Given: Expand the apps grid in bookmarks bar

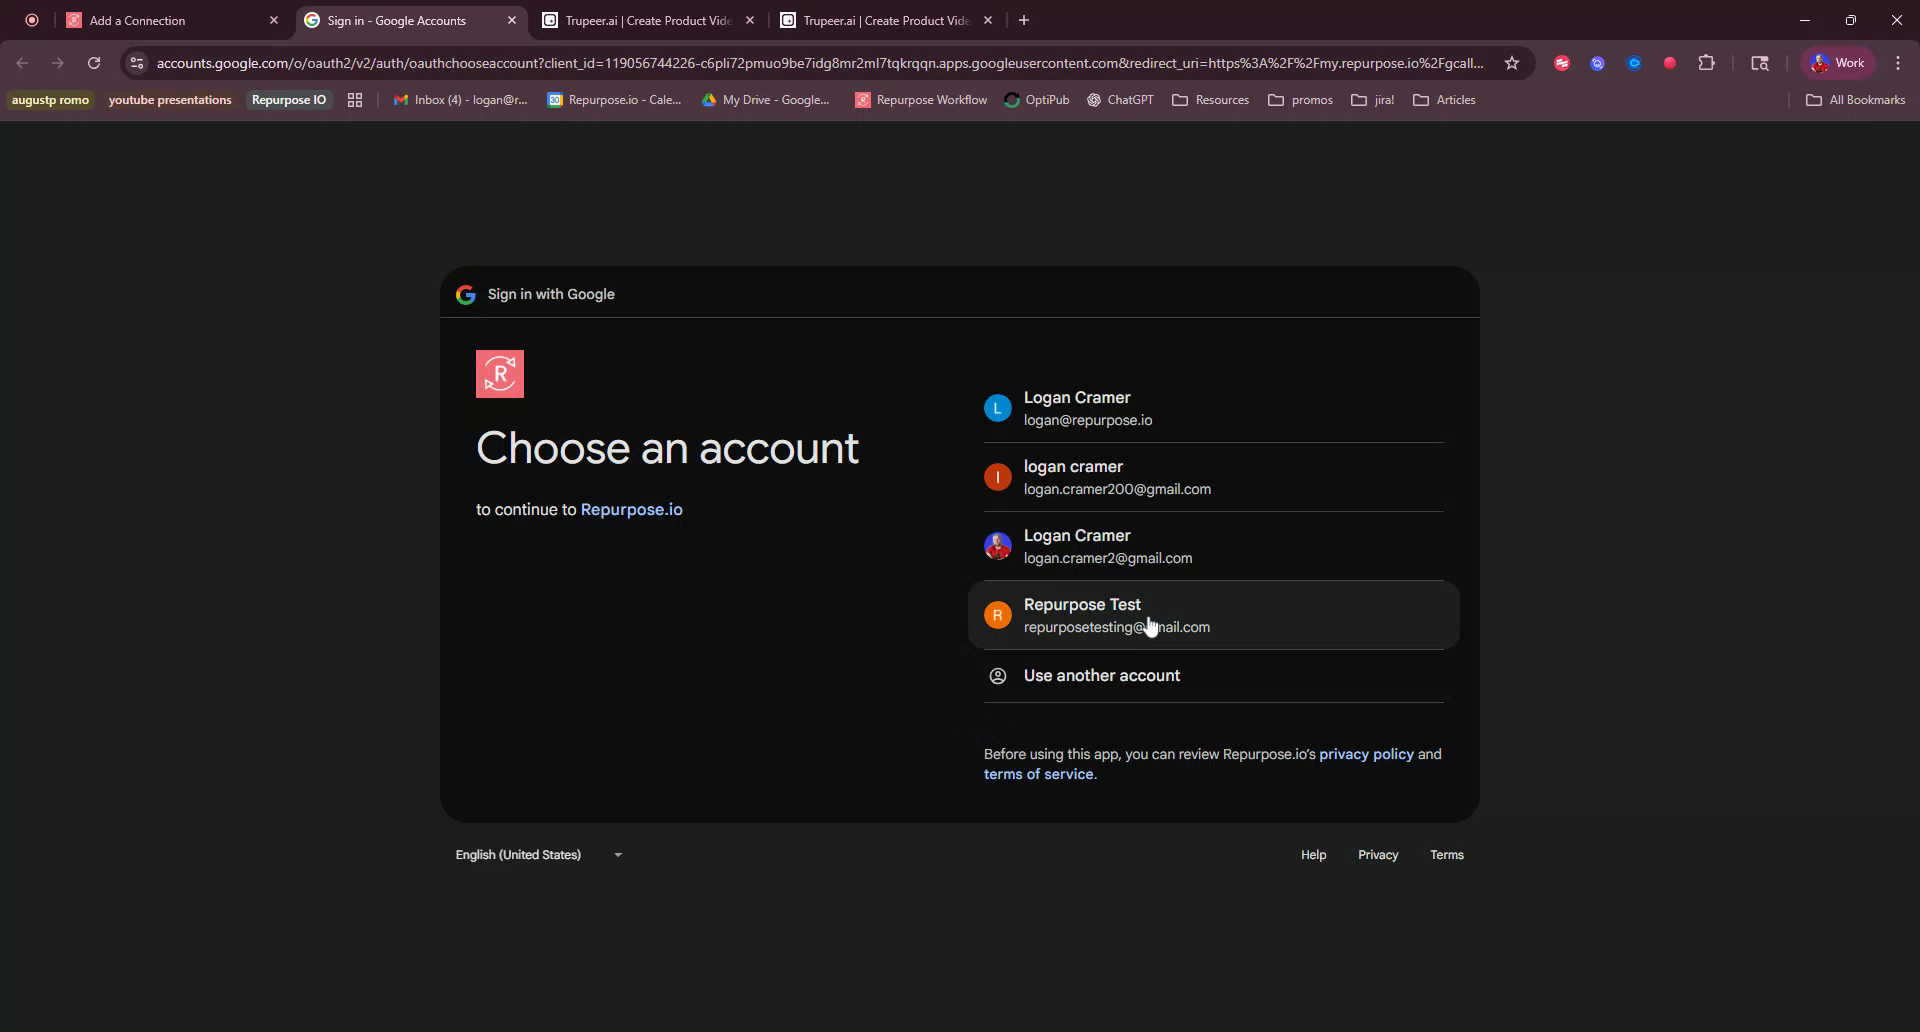Looking at the screenshot, I should coord(355,100).
